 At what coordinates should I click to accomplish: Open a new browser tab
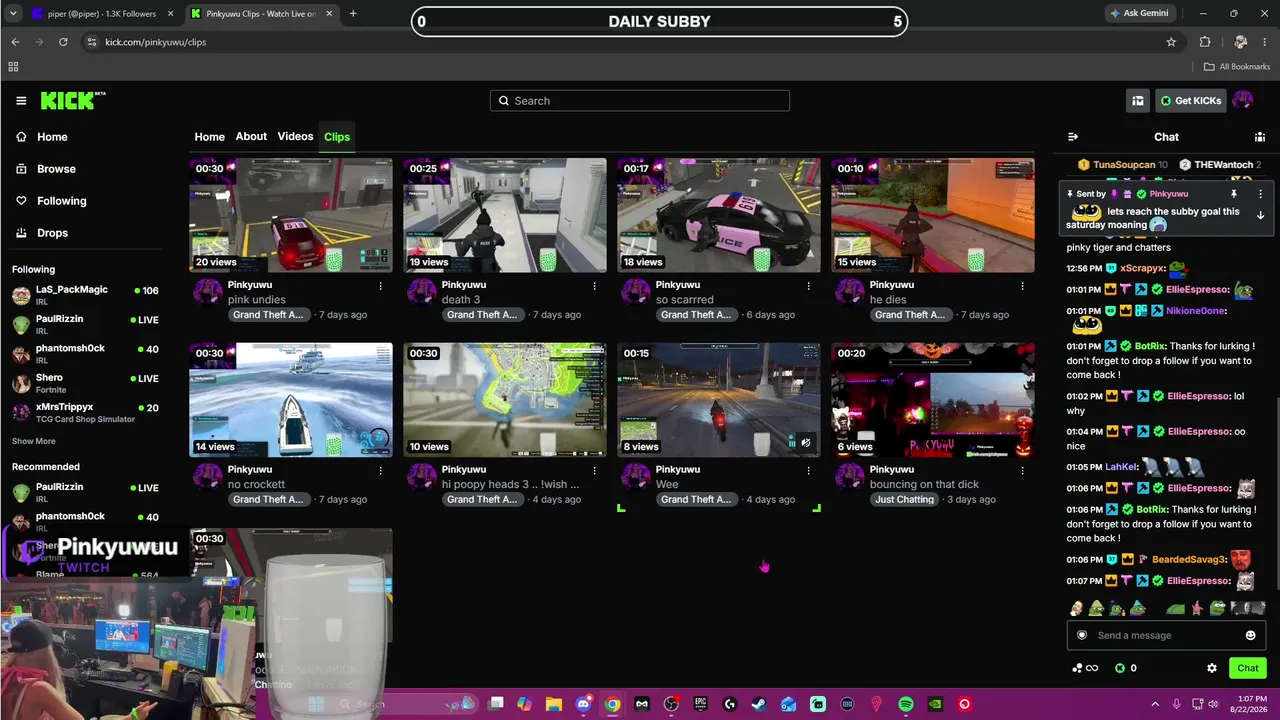[x=353, y=14]
